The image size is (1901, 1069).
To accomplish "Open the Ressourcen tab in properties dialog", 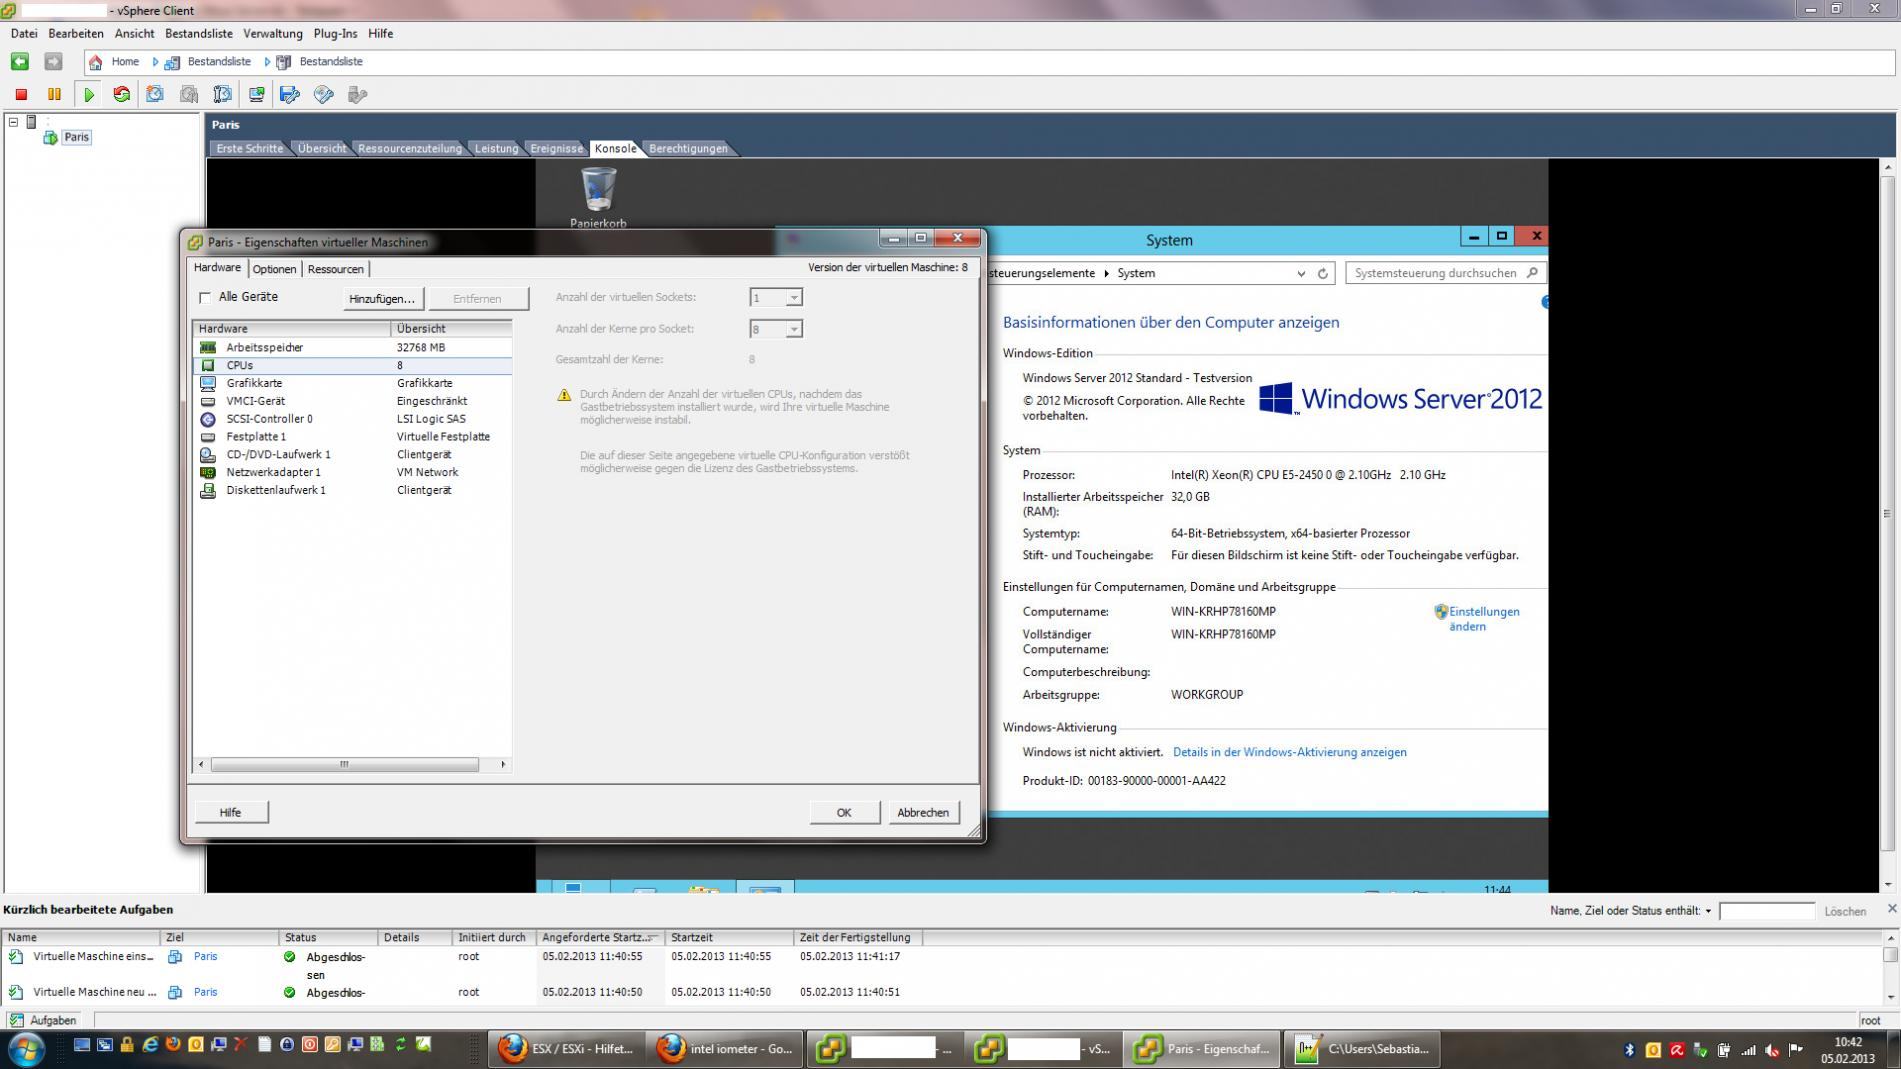I will (336, 269).
